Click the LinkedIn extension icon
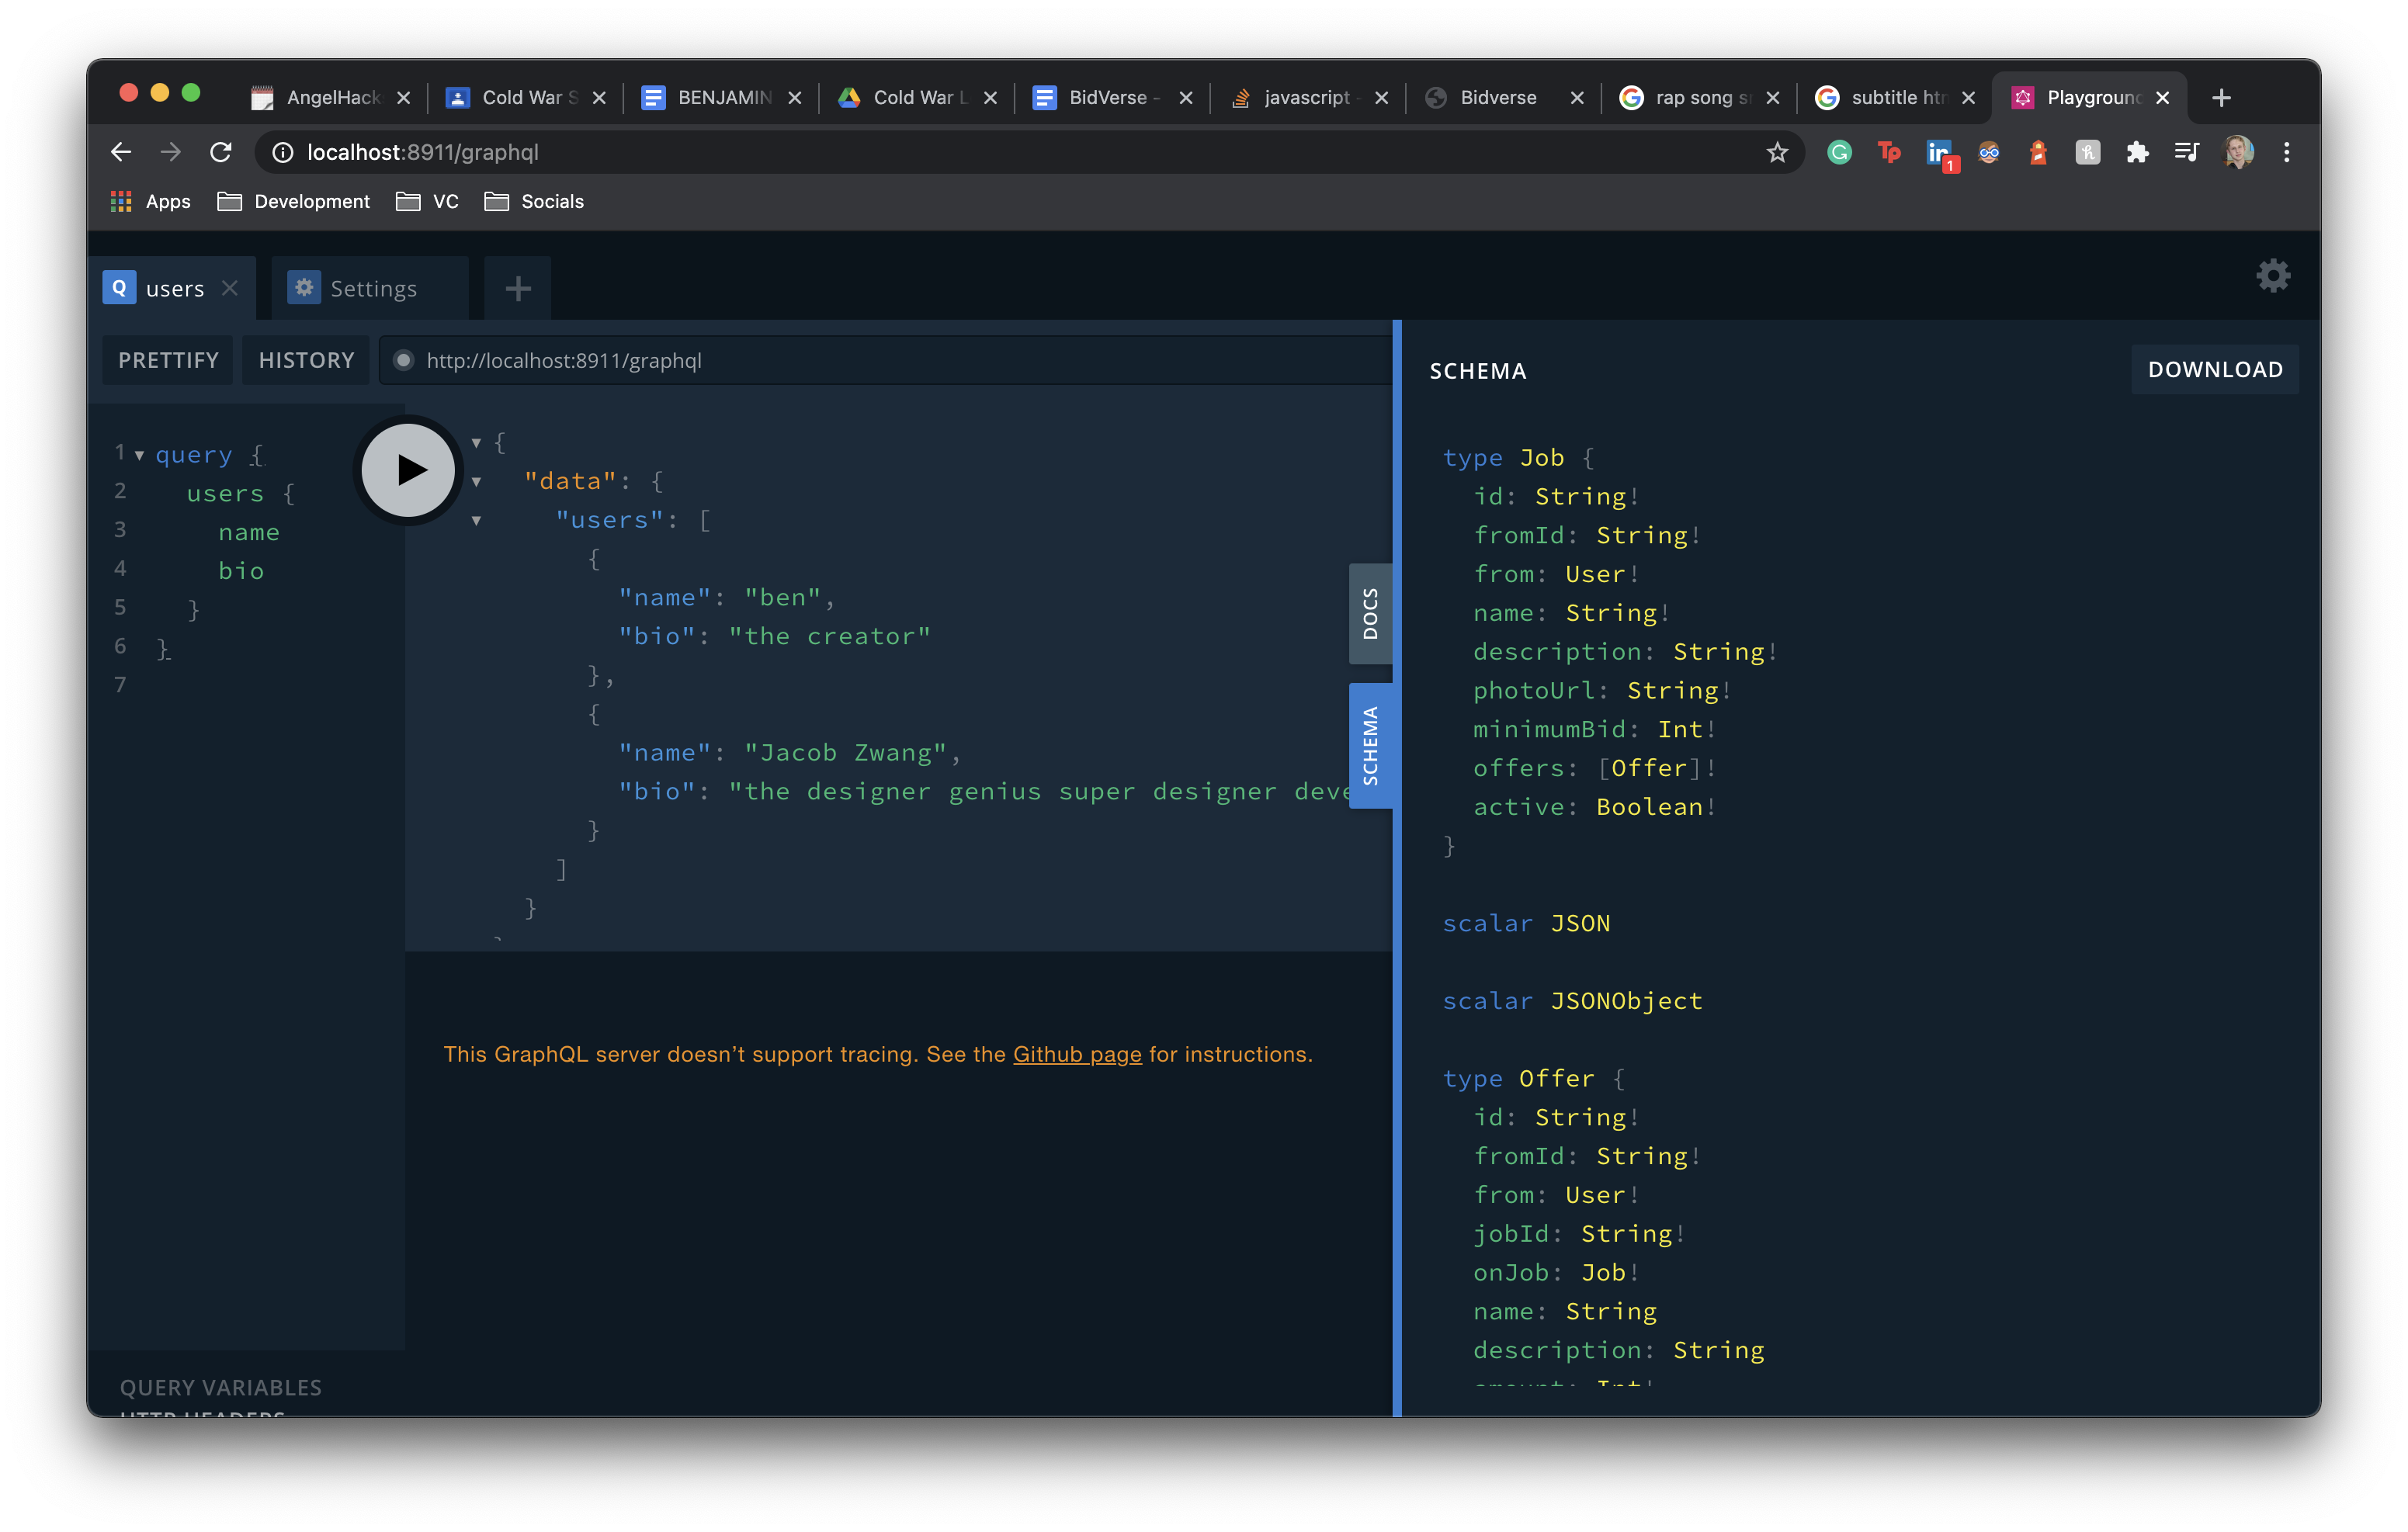2408x1532 pixels. 1939,152
